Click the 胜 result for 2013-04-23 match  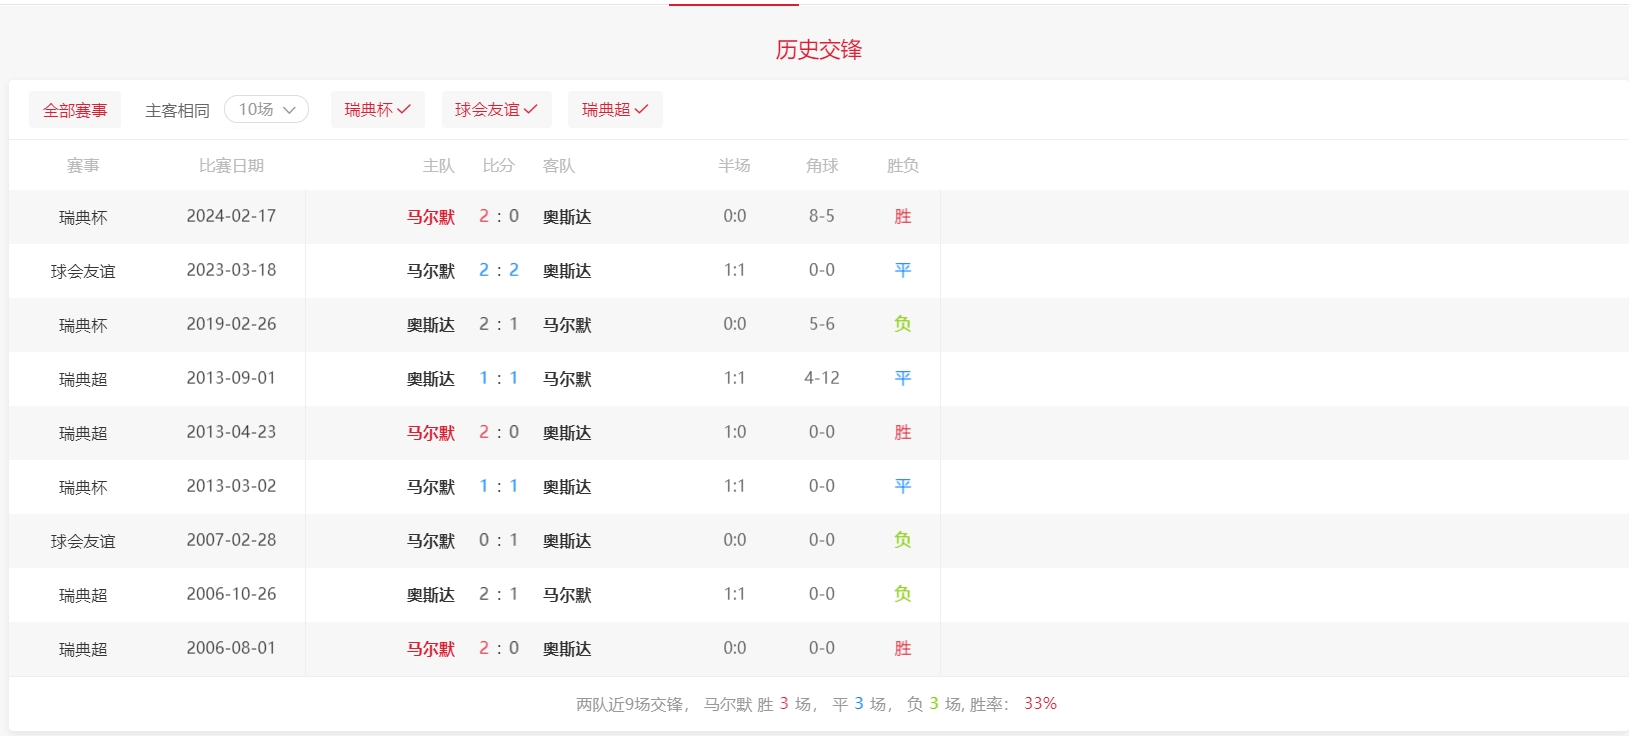(x=902, y=433)
